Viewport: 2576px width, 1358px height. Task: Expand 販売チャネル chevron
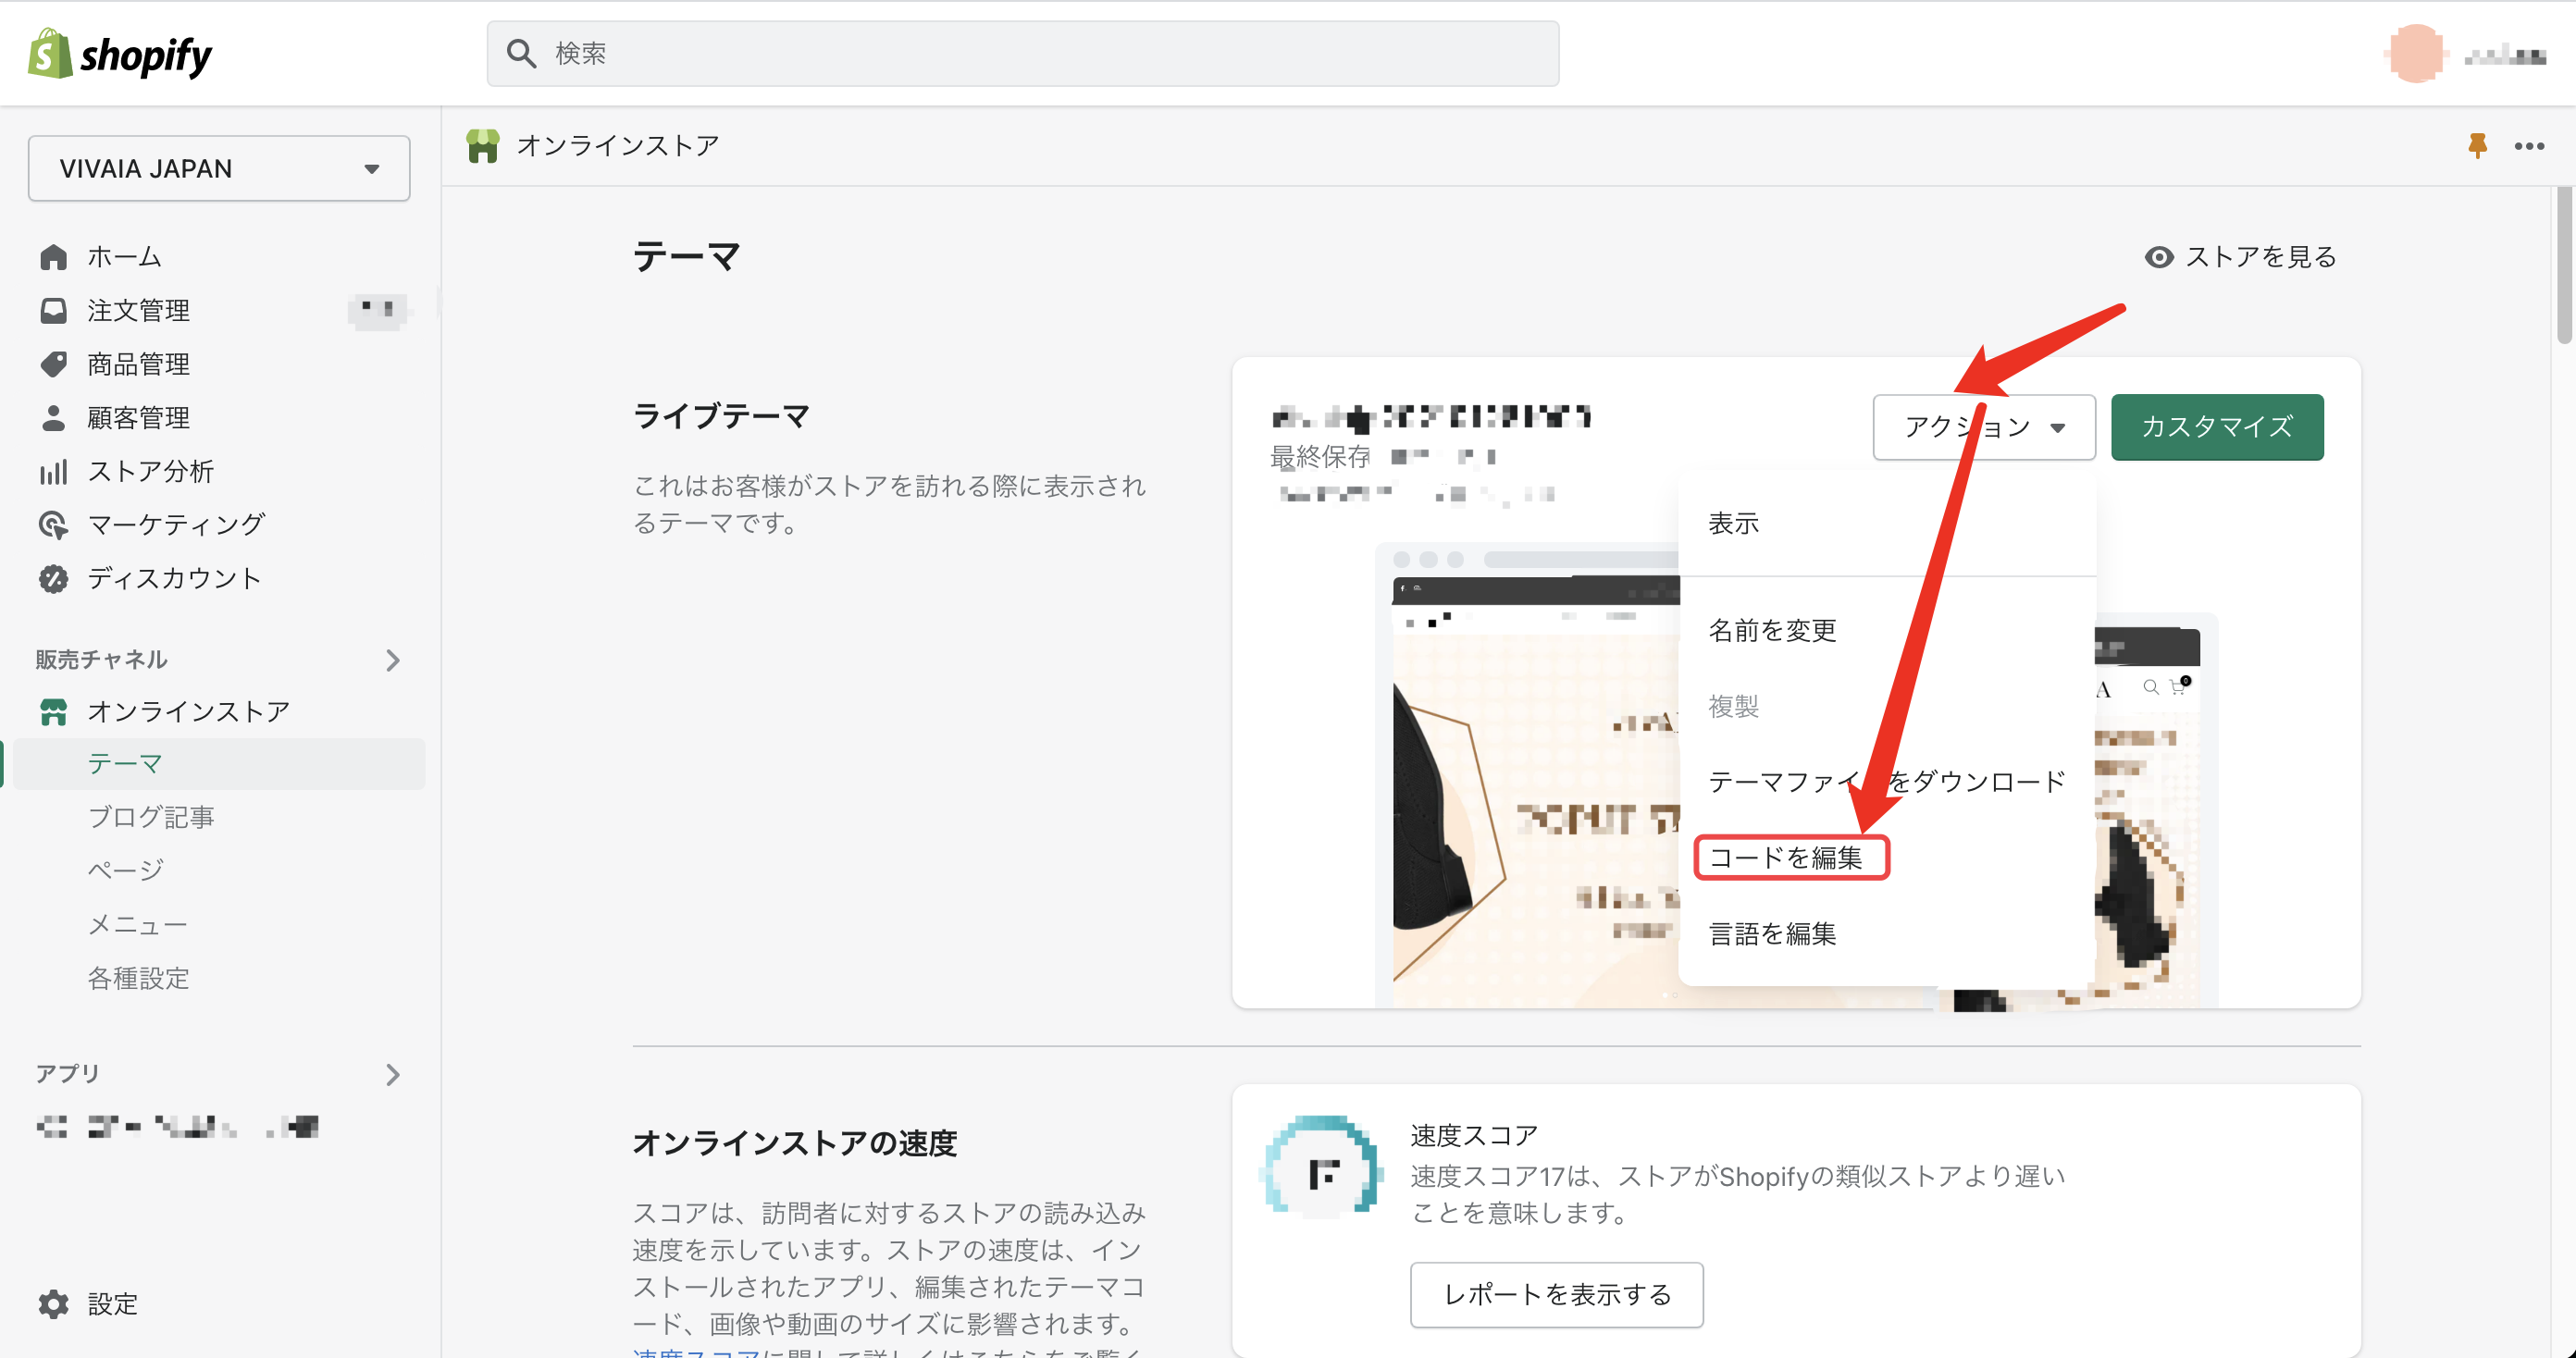[x=393, y=660]
